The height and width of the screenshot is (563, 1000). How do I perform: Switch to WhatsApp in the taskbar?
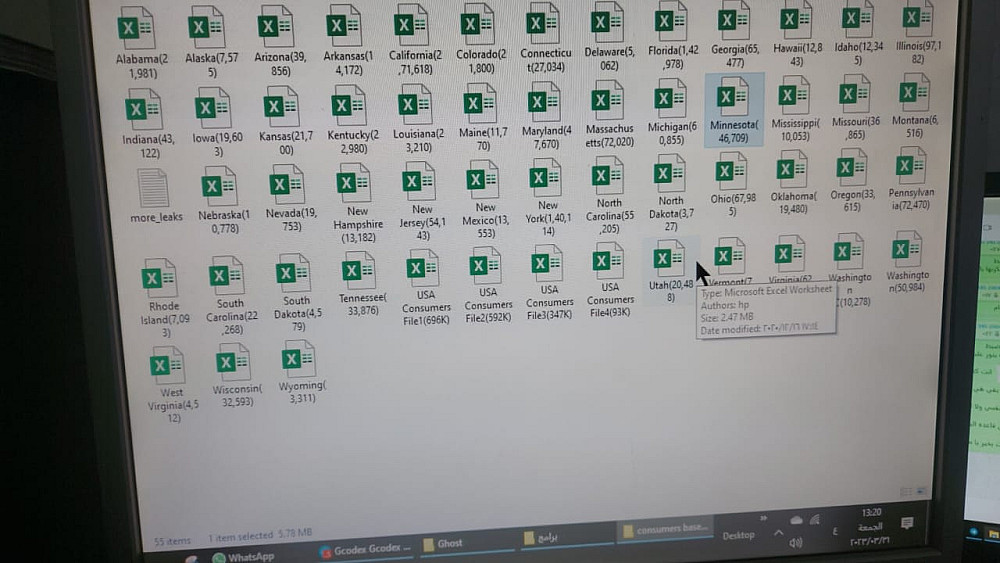coord(244,557)
